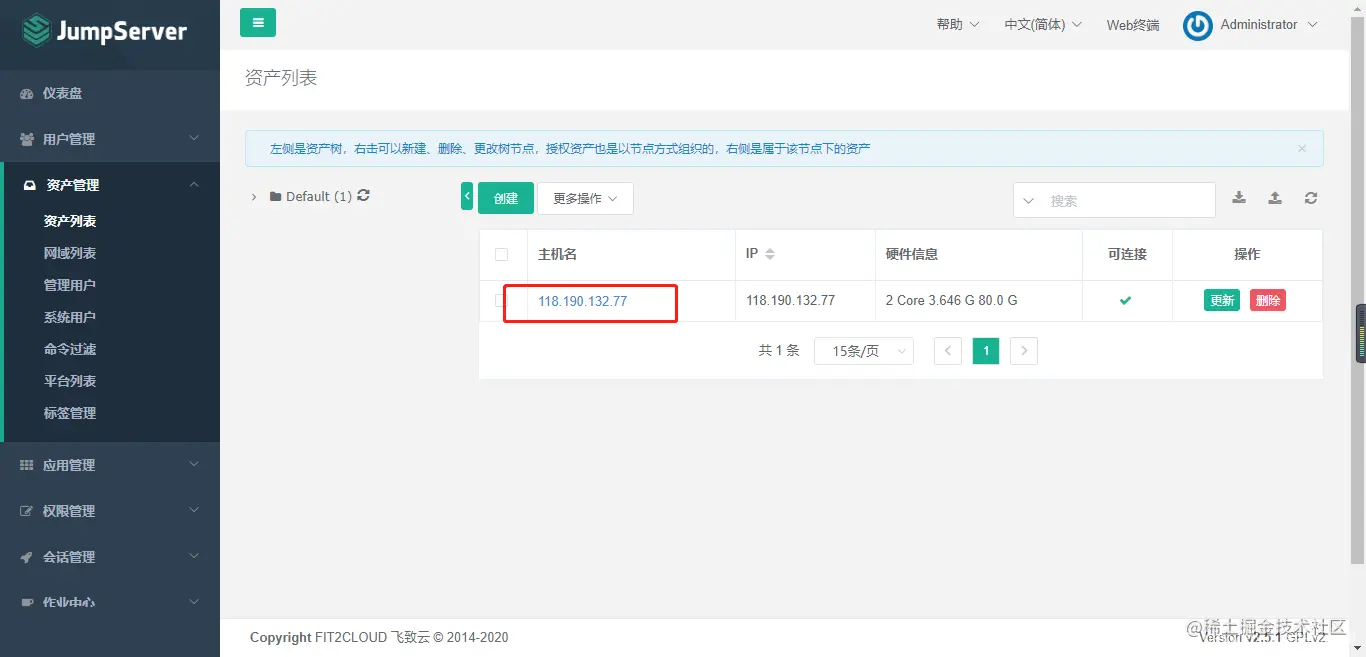The image size is (1366, 657).
Task: Select 系统用户 in the sidebar
Action: 70,317
